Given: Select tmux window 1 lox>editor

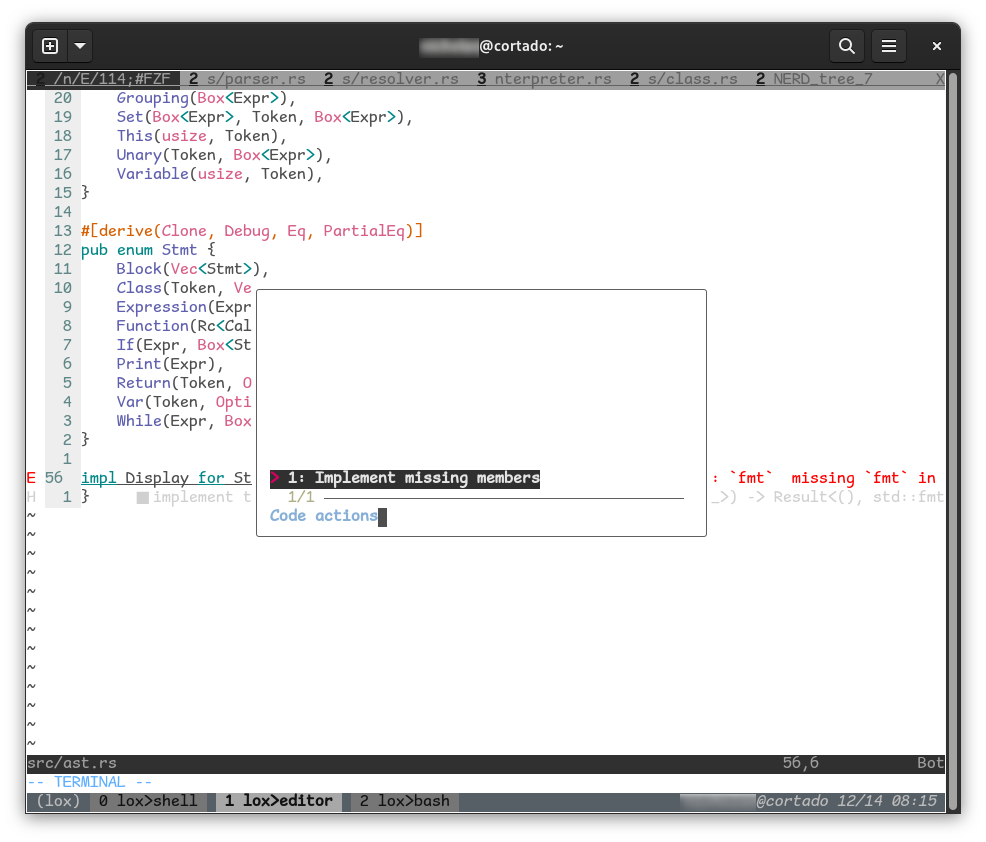Looking at the screenshot, I should [279, 801].
